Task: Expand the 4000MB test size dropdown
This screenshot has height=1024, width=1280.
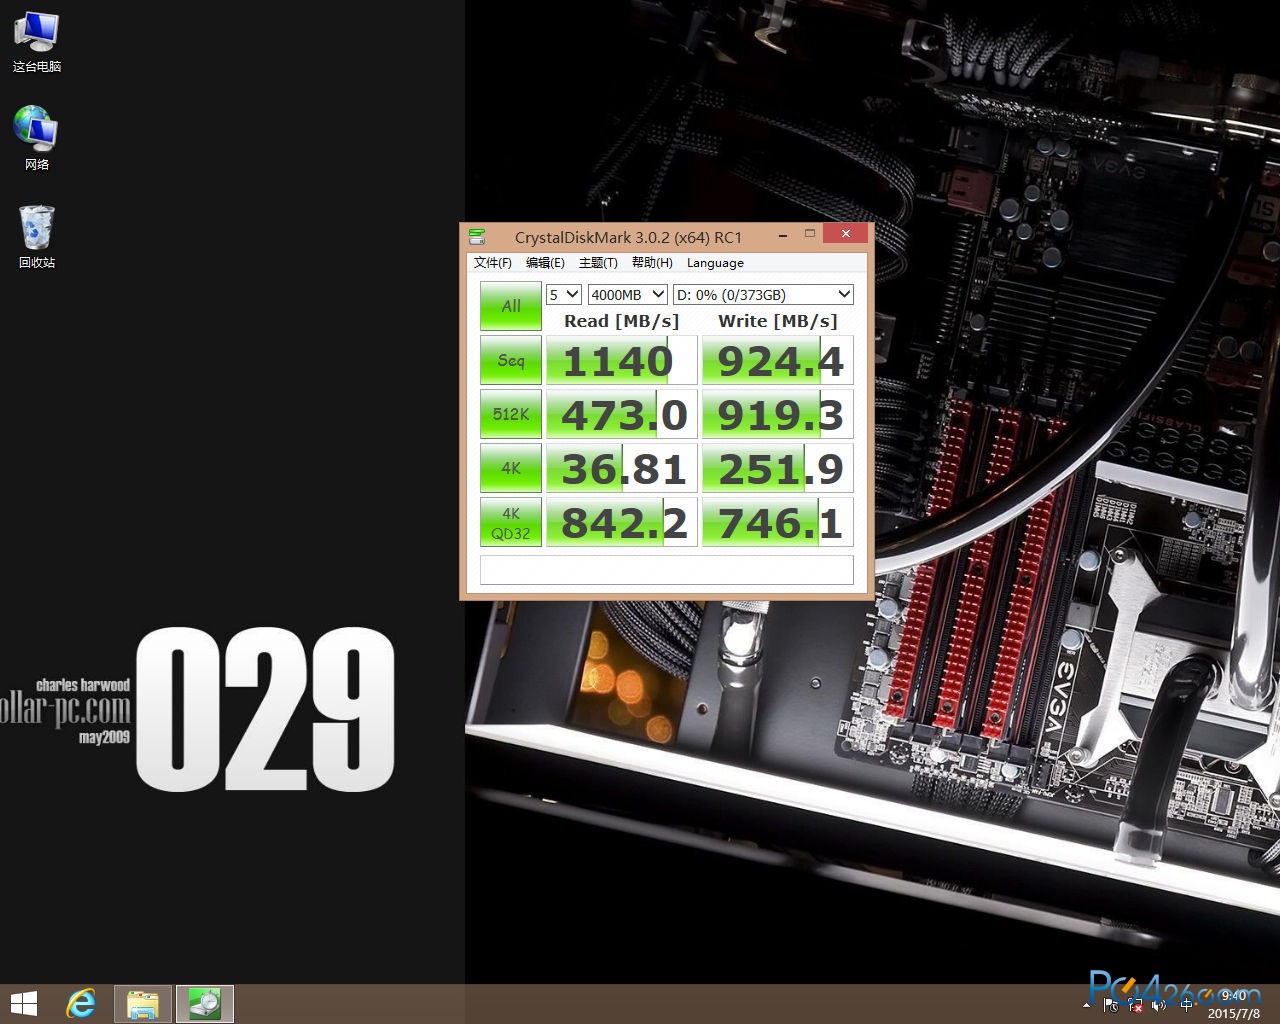Action: coord(628,294)
